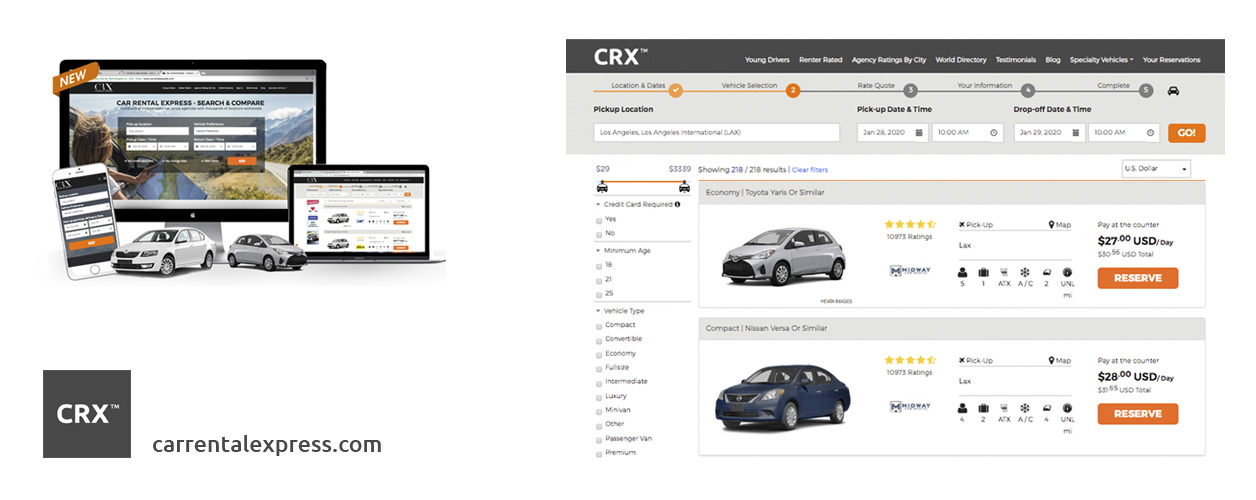Open the Blog link in the header

pos(1053,60)
